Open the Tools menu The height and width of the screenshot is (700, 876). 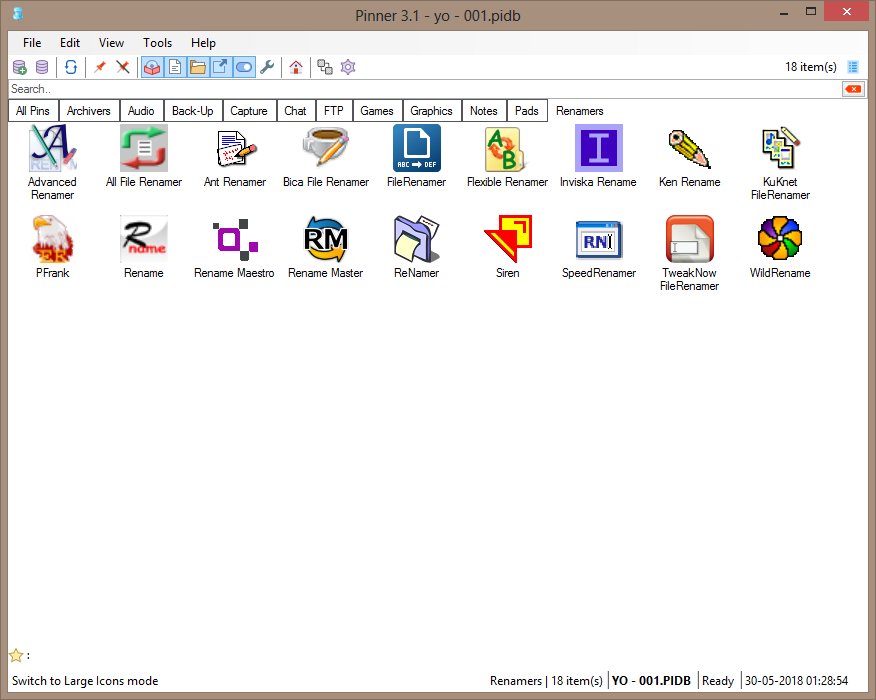pyautogui.click(x=158, y=43)
